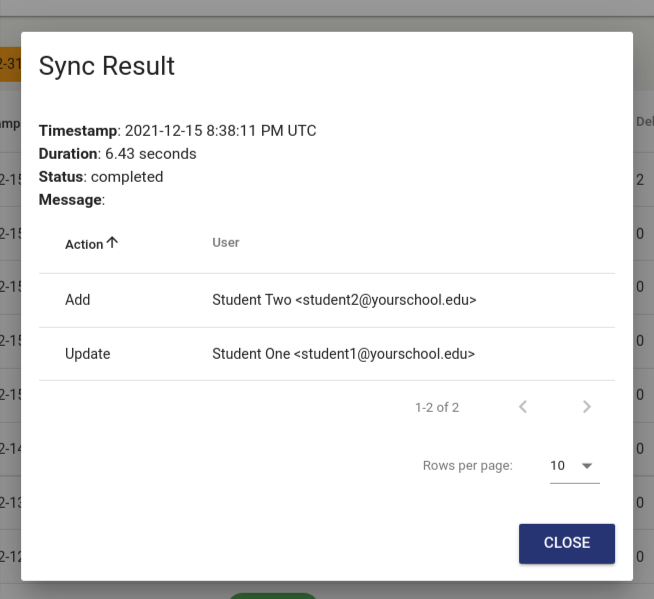Close the Sync Result dialog
The image size is (654, 599).
566,543
